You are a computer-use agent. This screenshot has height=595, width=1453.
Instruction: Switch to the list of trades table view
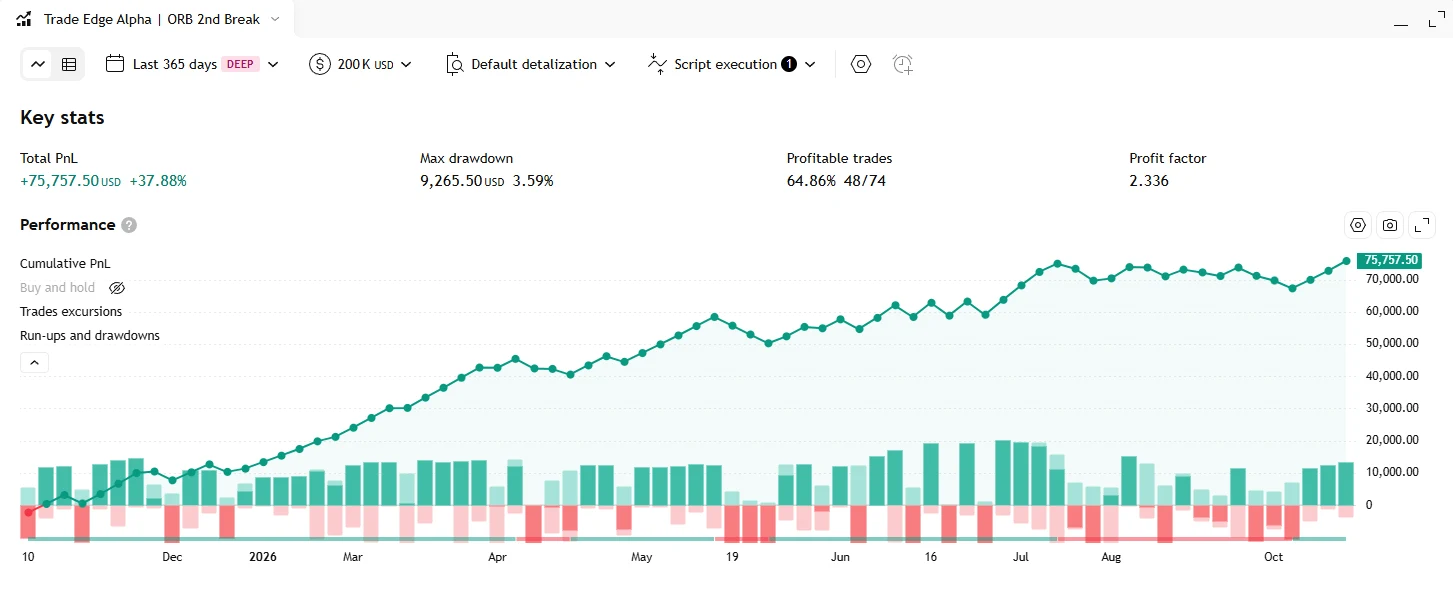coord(68,64)
